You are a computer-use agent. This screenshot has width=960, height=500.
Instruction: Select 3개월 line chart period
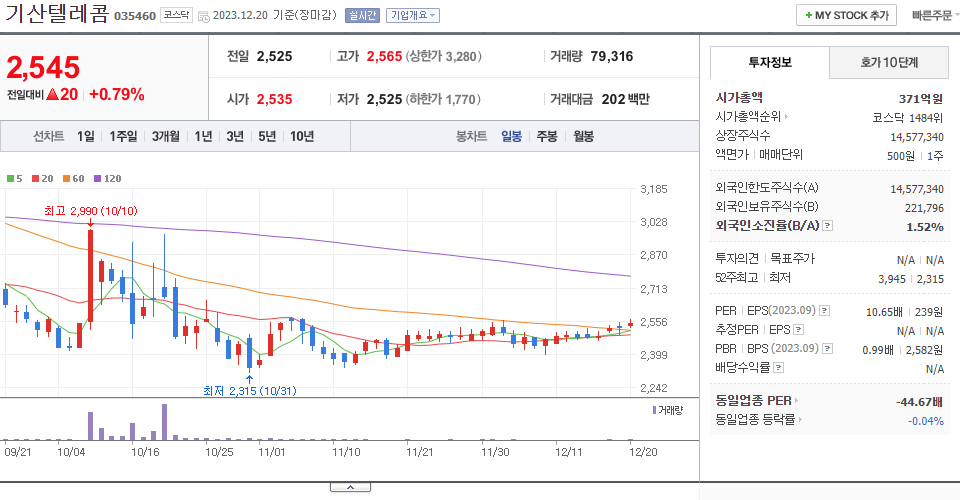(165, 136)
